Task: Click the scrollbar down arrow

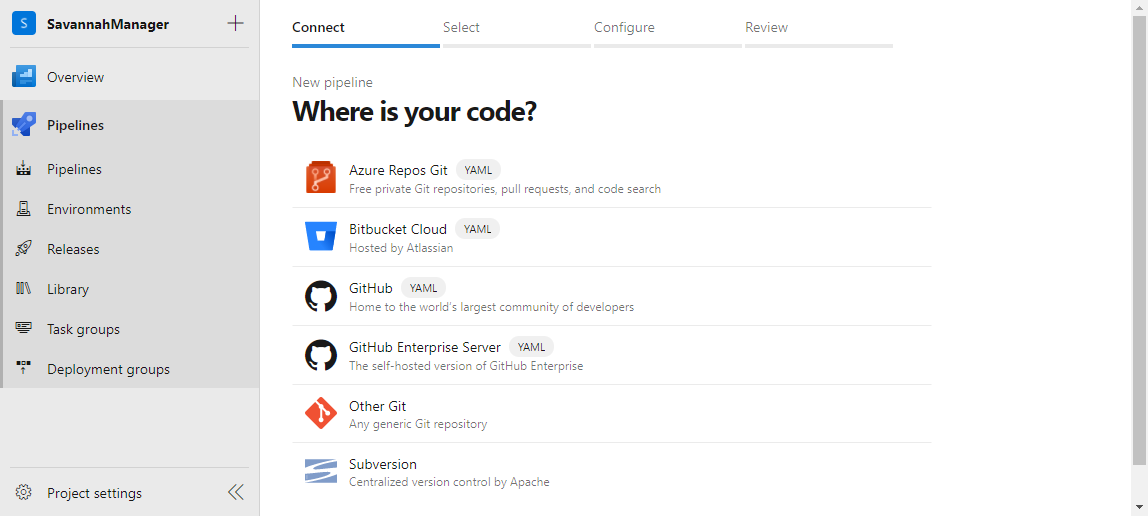Action: (x=1140, y=506)
